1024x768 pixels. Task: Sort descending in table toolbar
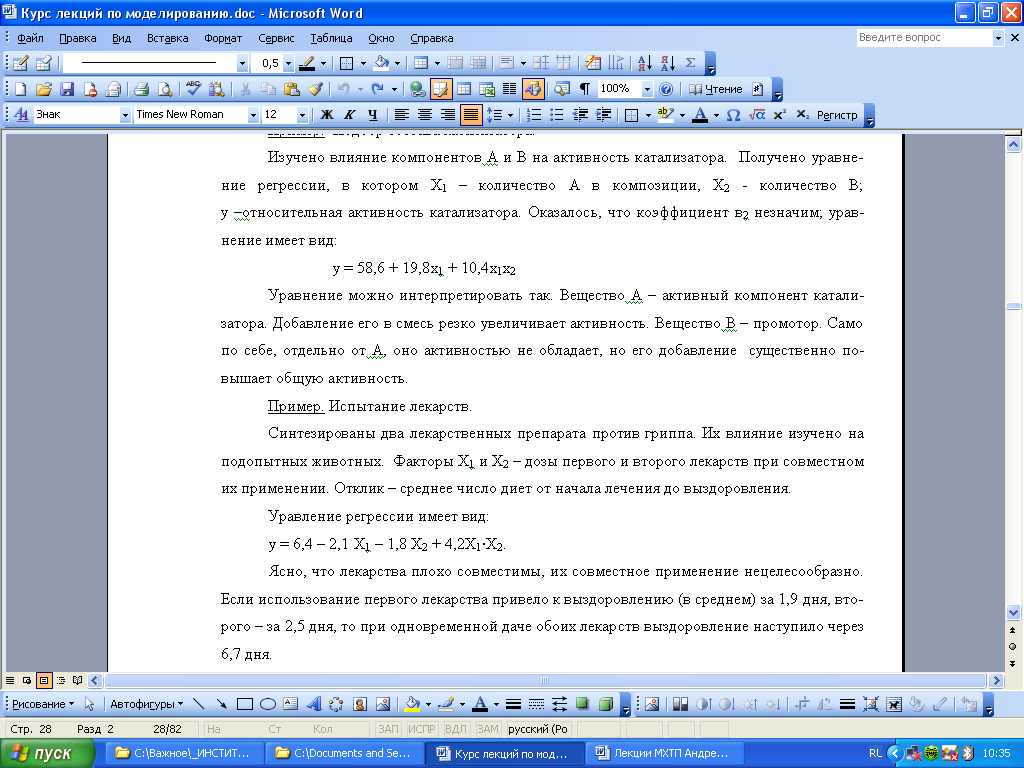[667, 63]
